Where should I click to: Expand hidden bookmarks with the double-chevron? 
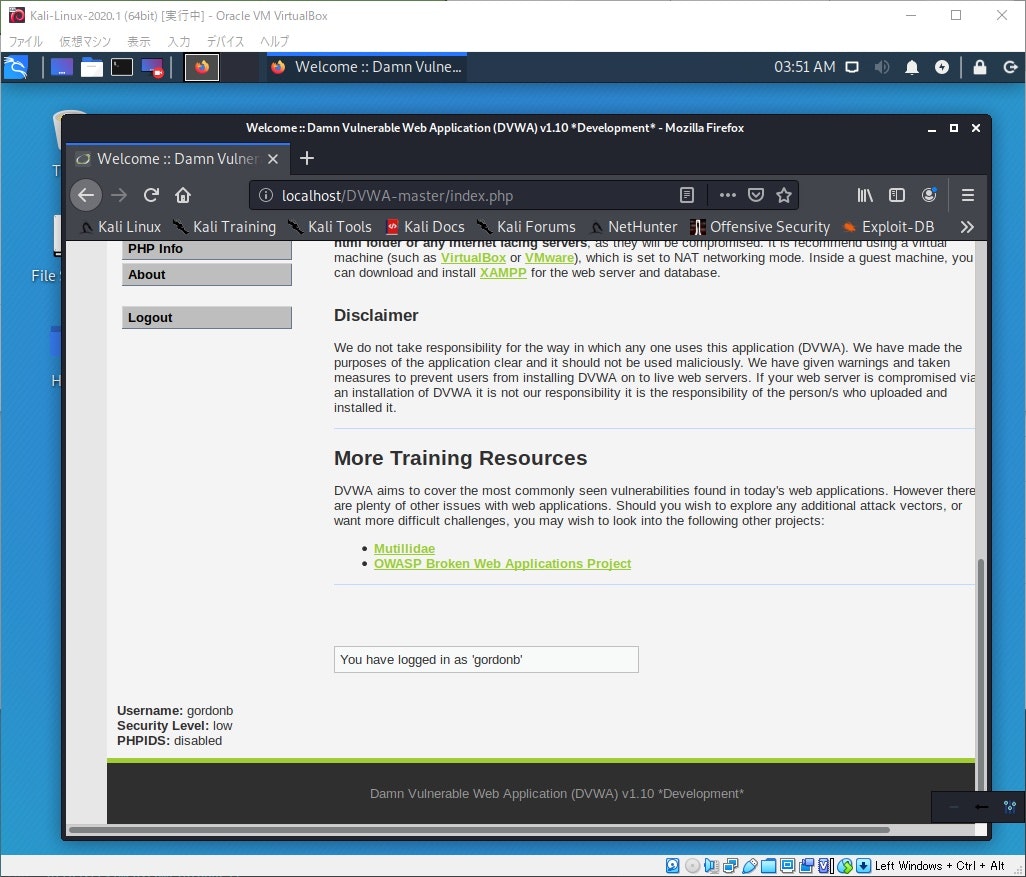tap(967, 227)
